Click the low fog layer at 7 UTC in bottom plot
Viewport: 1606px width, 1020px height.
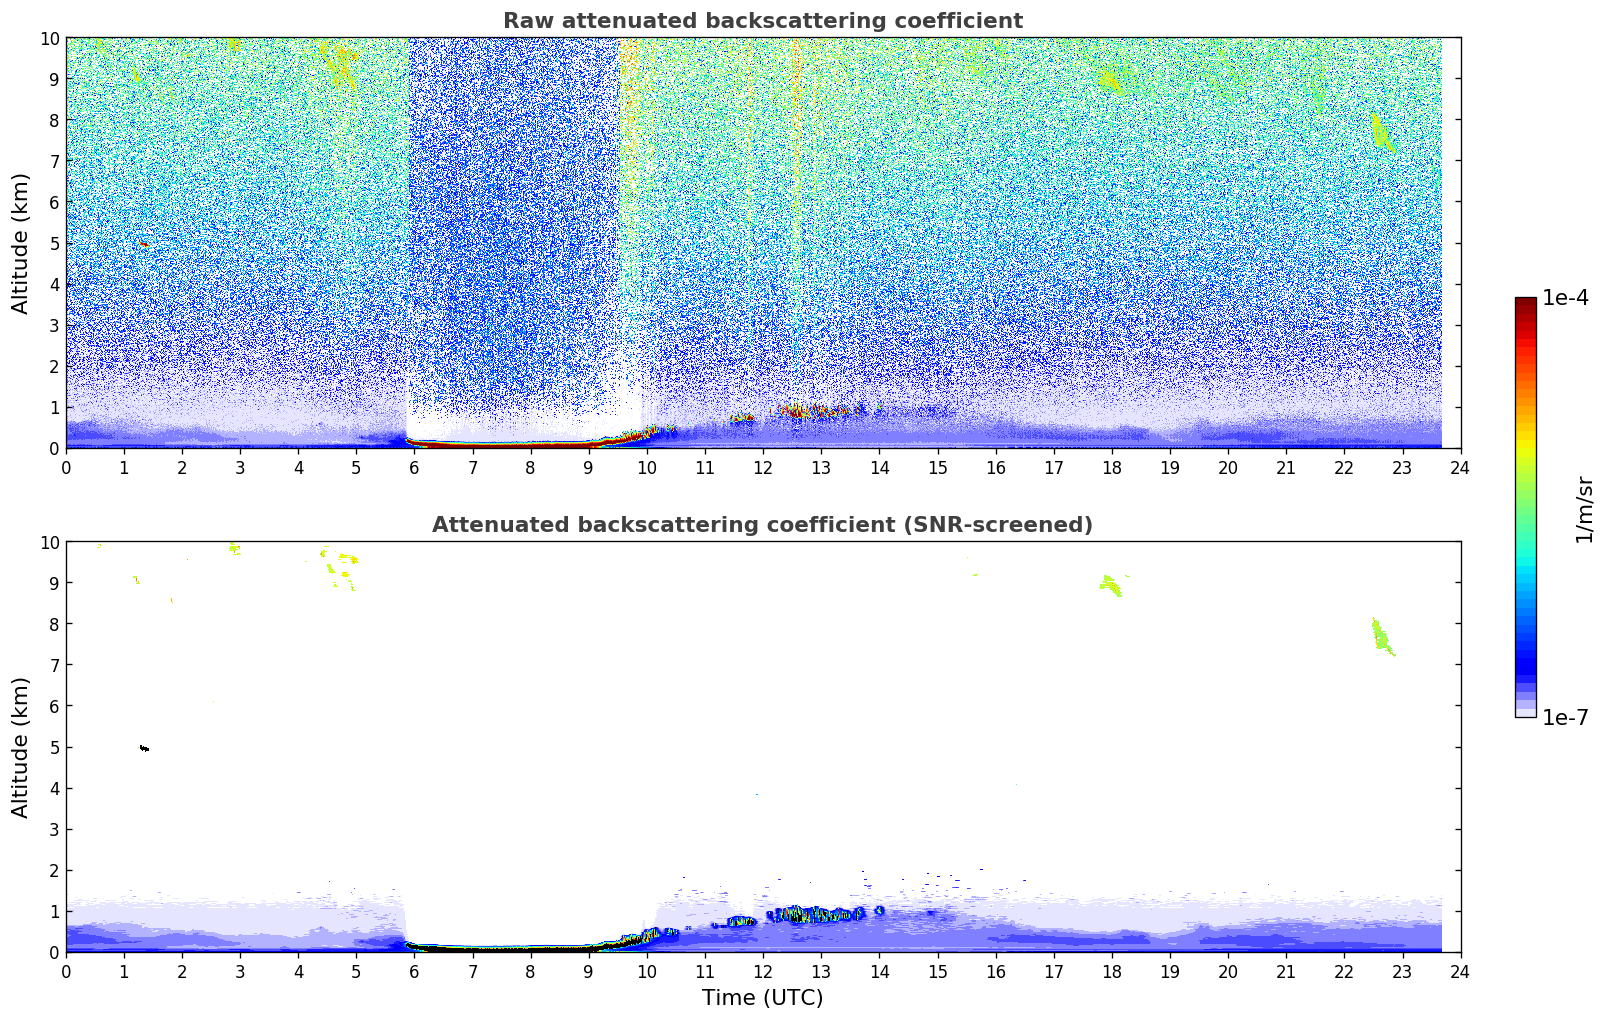tap(473, 947)
